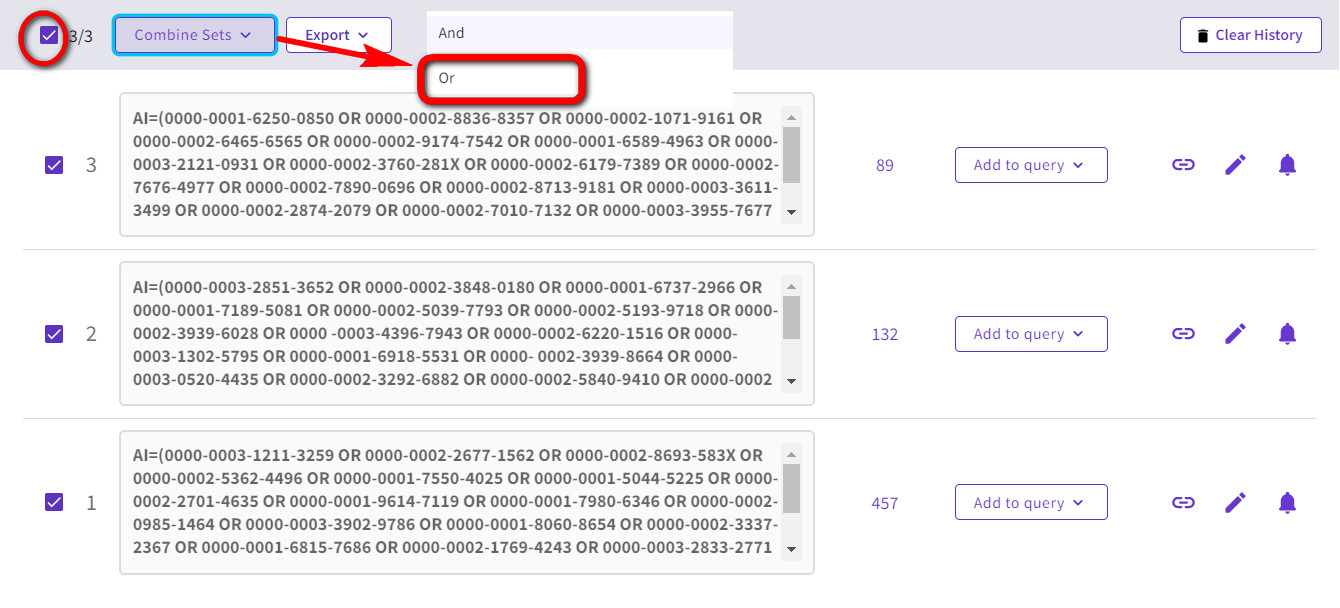Screen dimensions: 1340x608
Task: Click the Clear History button
Action: (x=1251, y=35)
